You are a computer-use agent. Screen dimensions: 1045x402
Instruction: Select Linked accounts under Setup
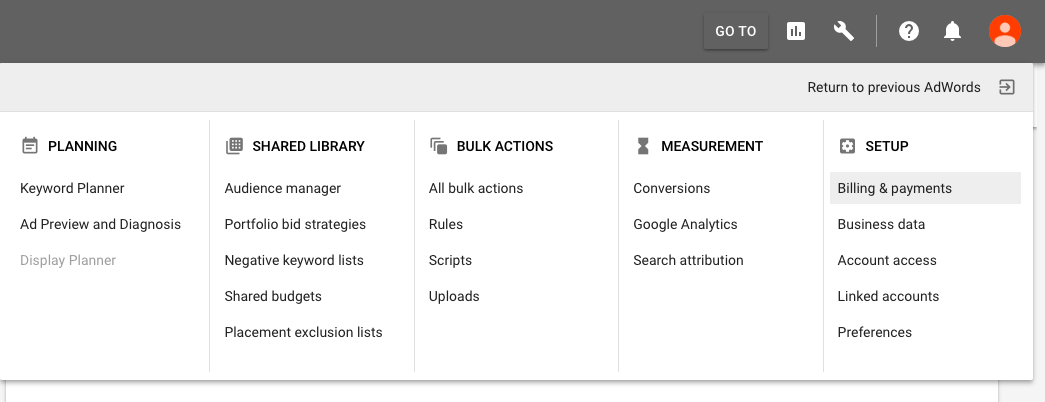(x=888, y=296)
